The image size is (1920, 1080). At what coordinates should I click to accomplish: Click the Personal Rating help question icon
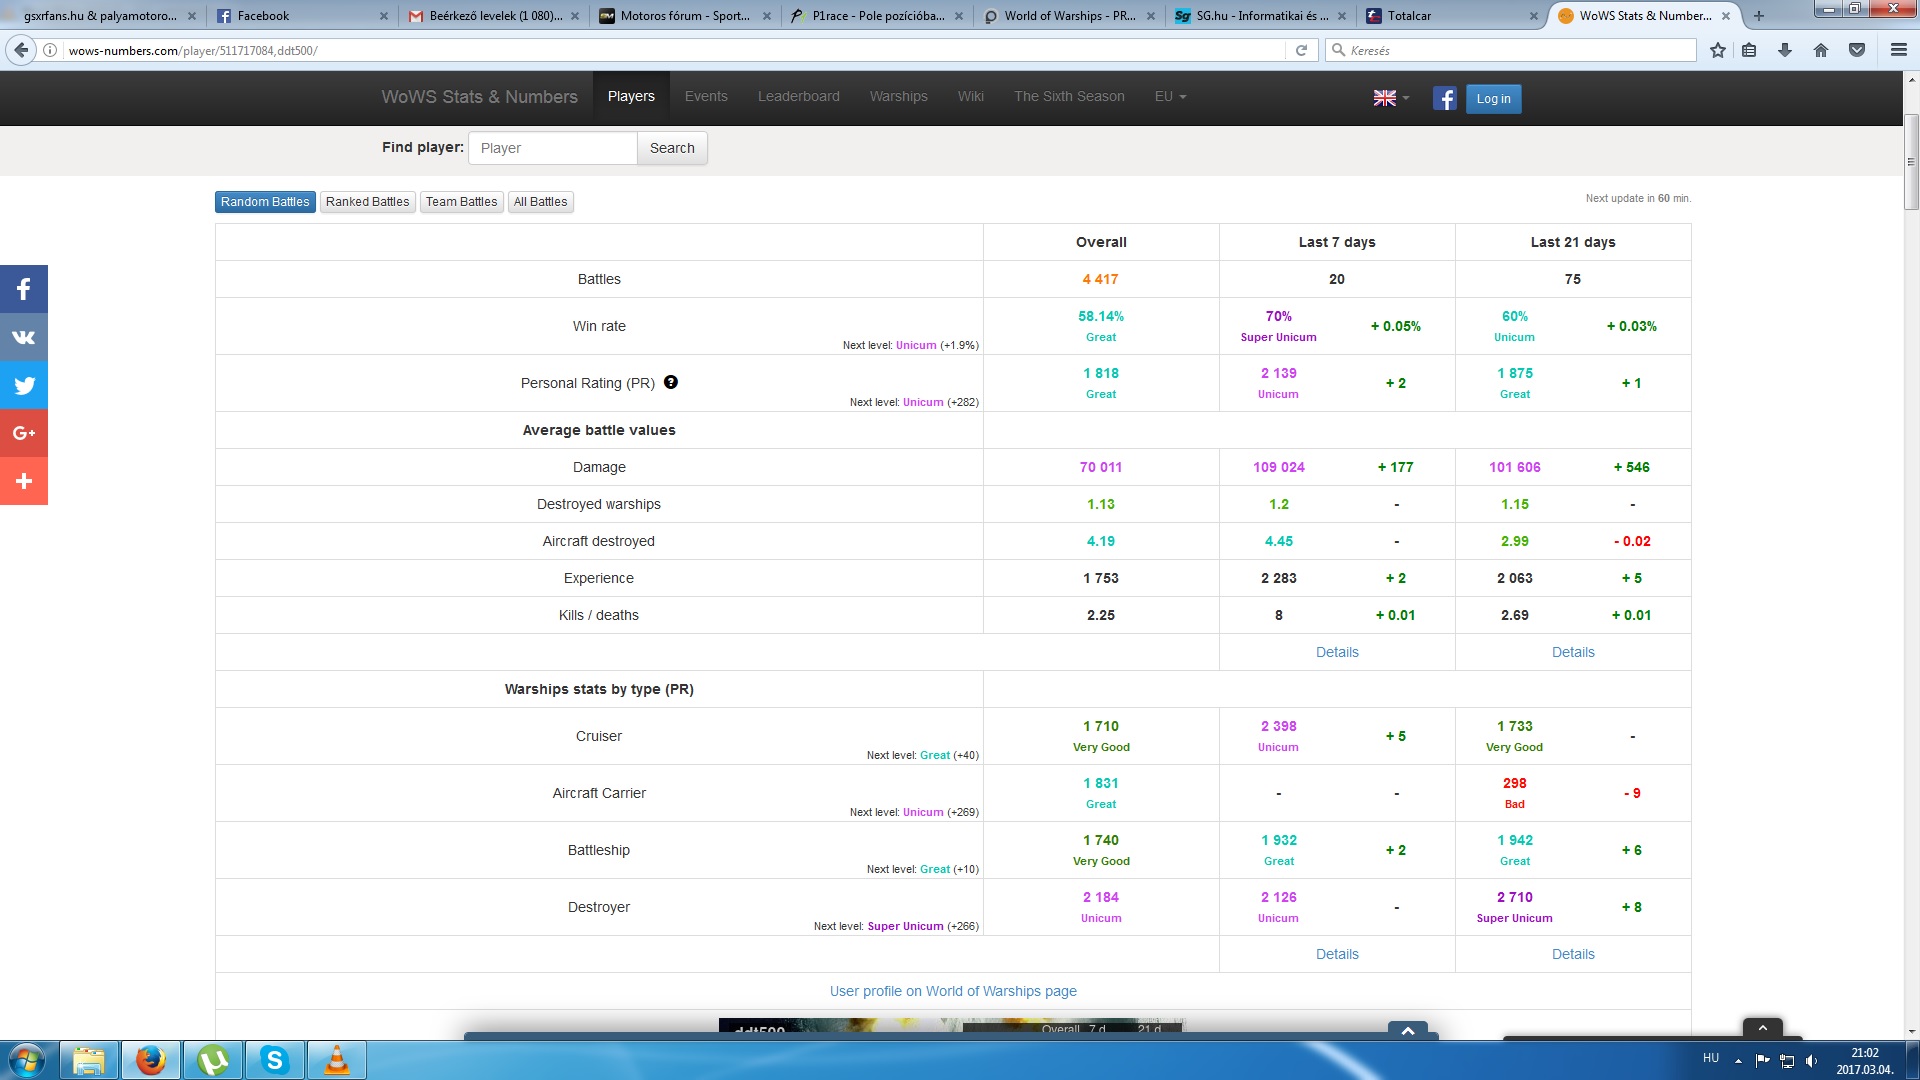[671, 382]
